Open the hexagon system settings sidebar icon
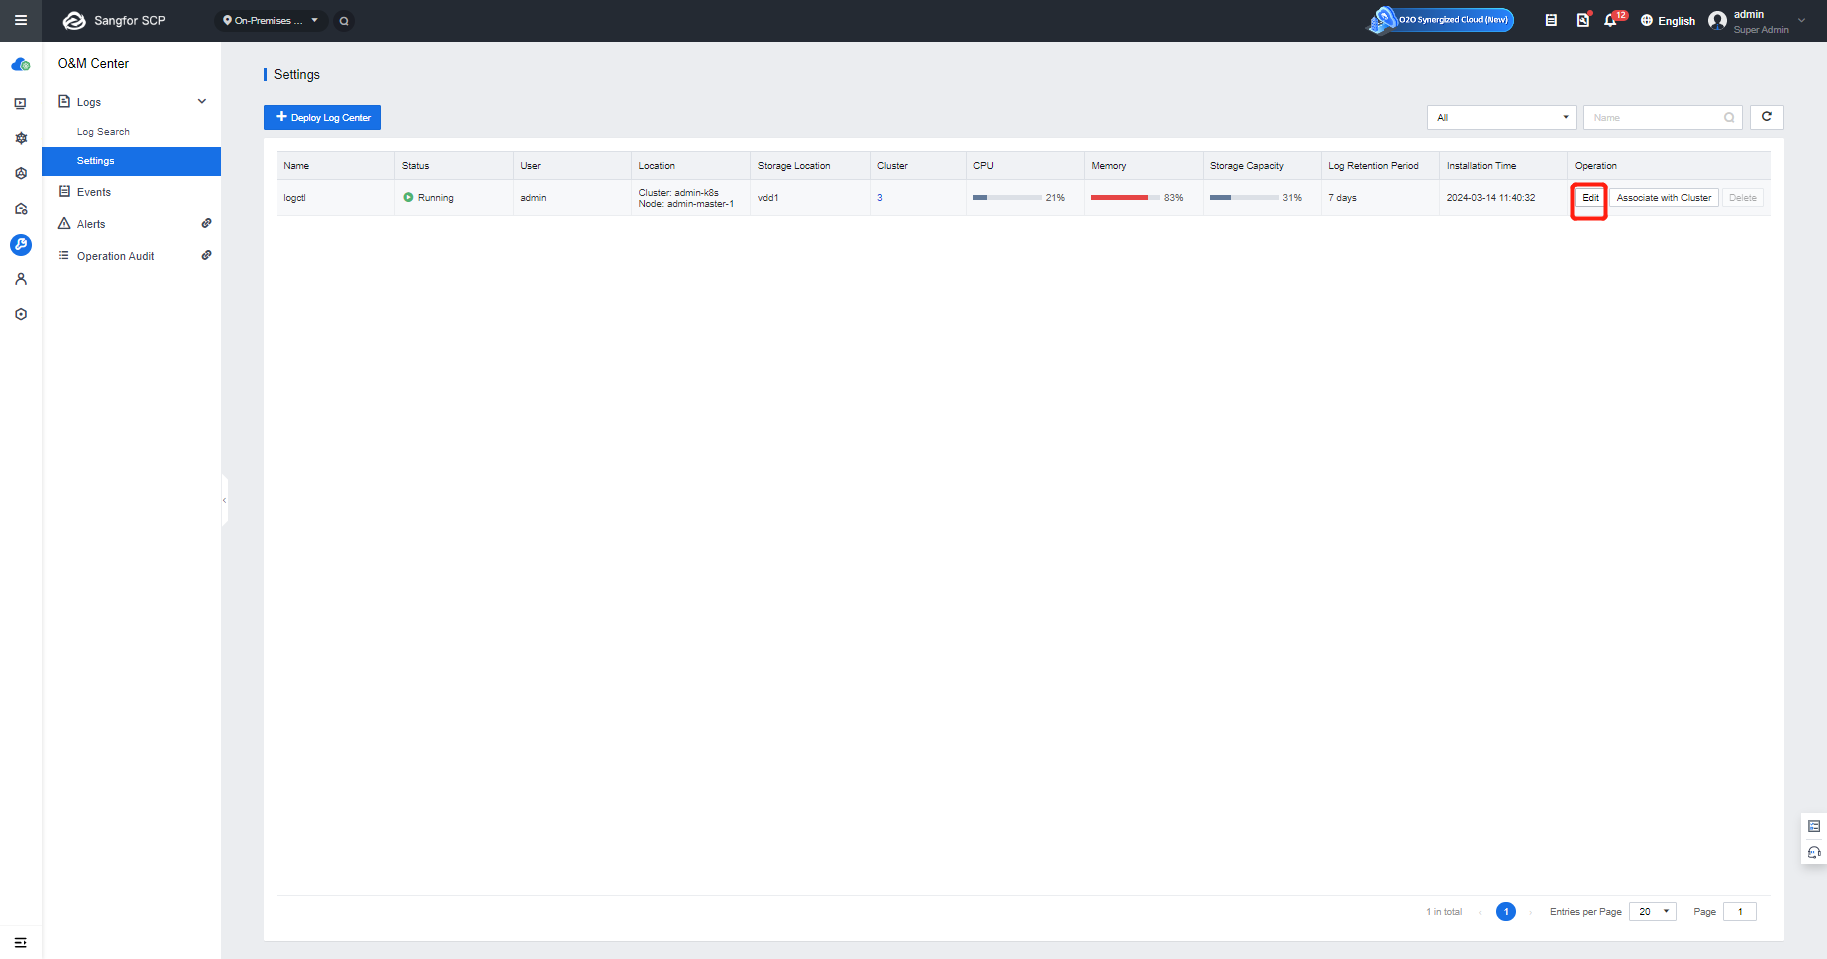The image size is (1827, 959). [x=21, y=314]
